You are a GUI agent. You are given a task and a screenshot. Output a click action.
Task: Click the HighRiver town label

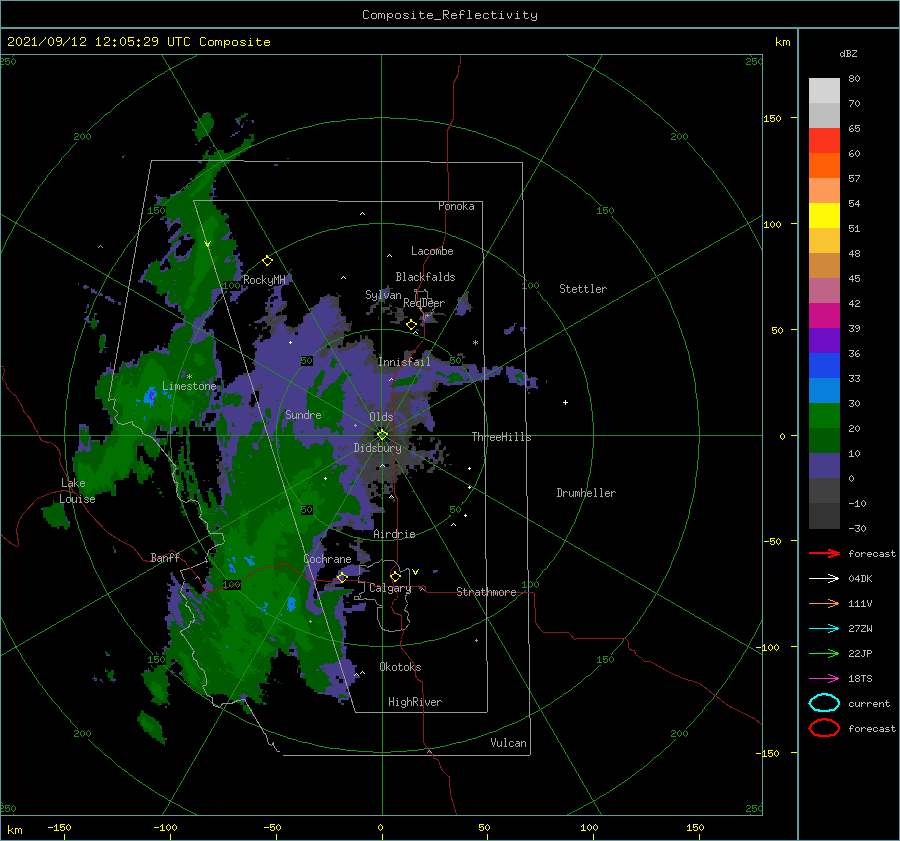click(x=415, y=702)
